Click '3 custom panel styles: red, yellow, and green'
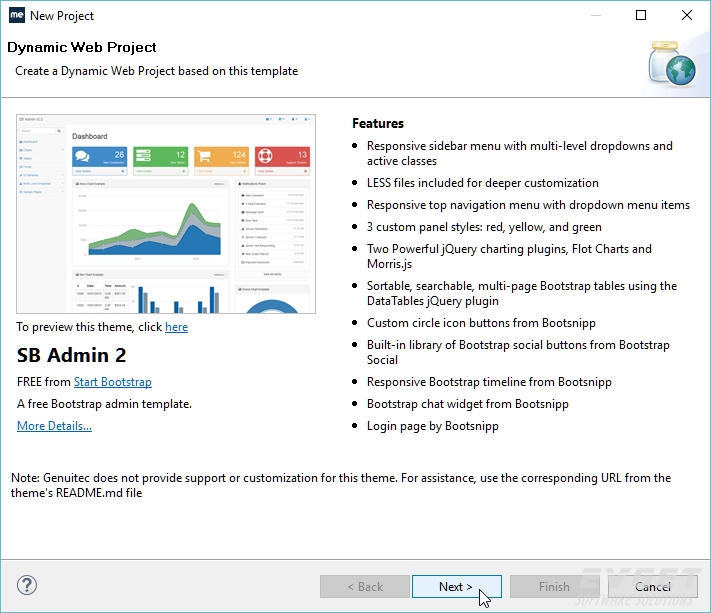The height and width of the screenshot is (613, 711). click(x=484, y=227)
